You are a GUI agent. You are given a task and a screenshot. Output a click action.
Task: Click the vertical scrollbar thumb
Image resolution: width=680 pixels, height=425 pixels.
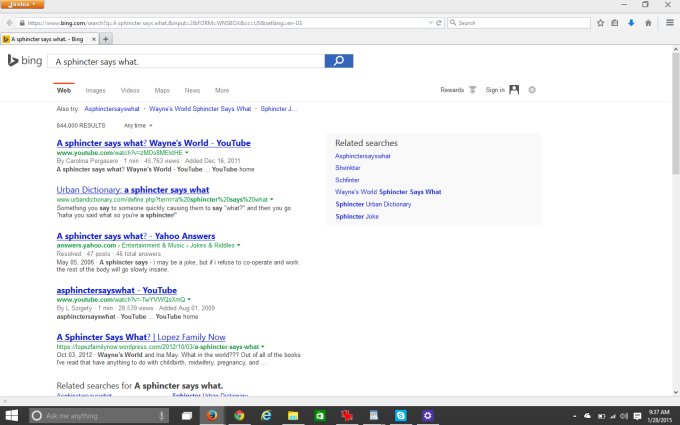676,113
